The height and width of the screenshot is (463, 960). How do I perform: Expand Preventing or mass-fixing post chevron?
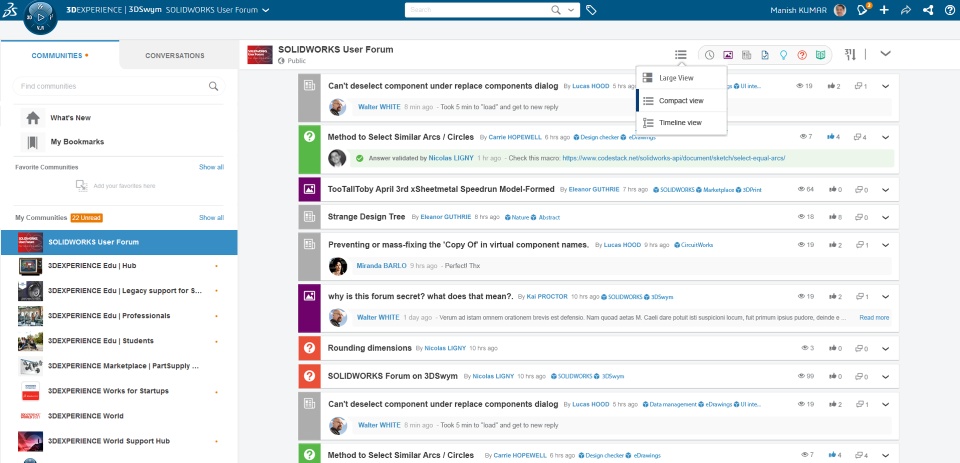pos(885,244)
